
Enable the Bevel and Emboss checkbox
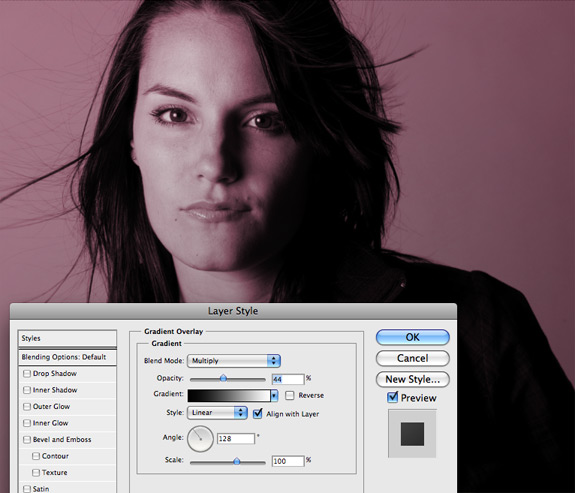click(27, 439)
